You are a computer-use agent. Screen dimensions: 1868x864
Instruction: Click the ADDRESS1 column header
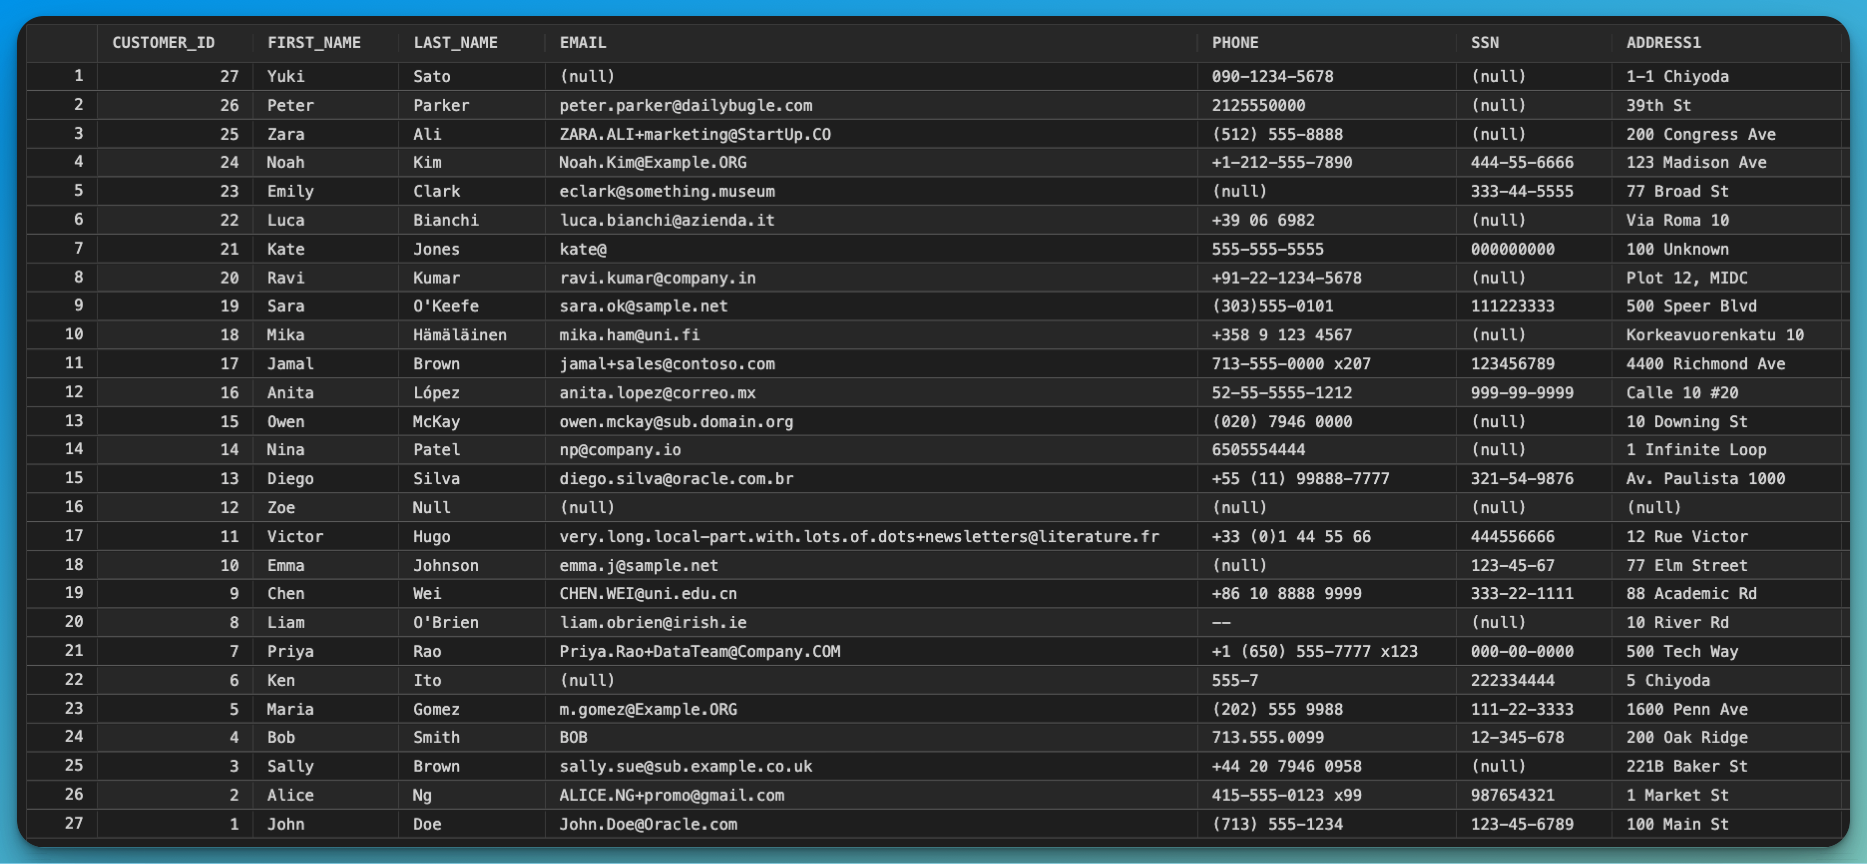click(1663, 43)
